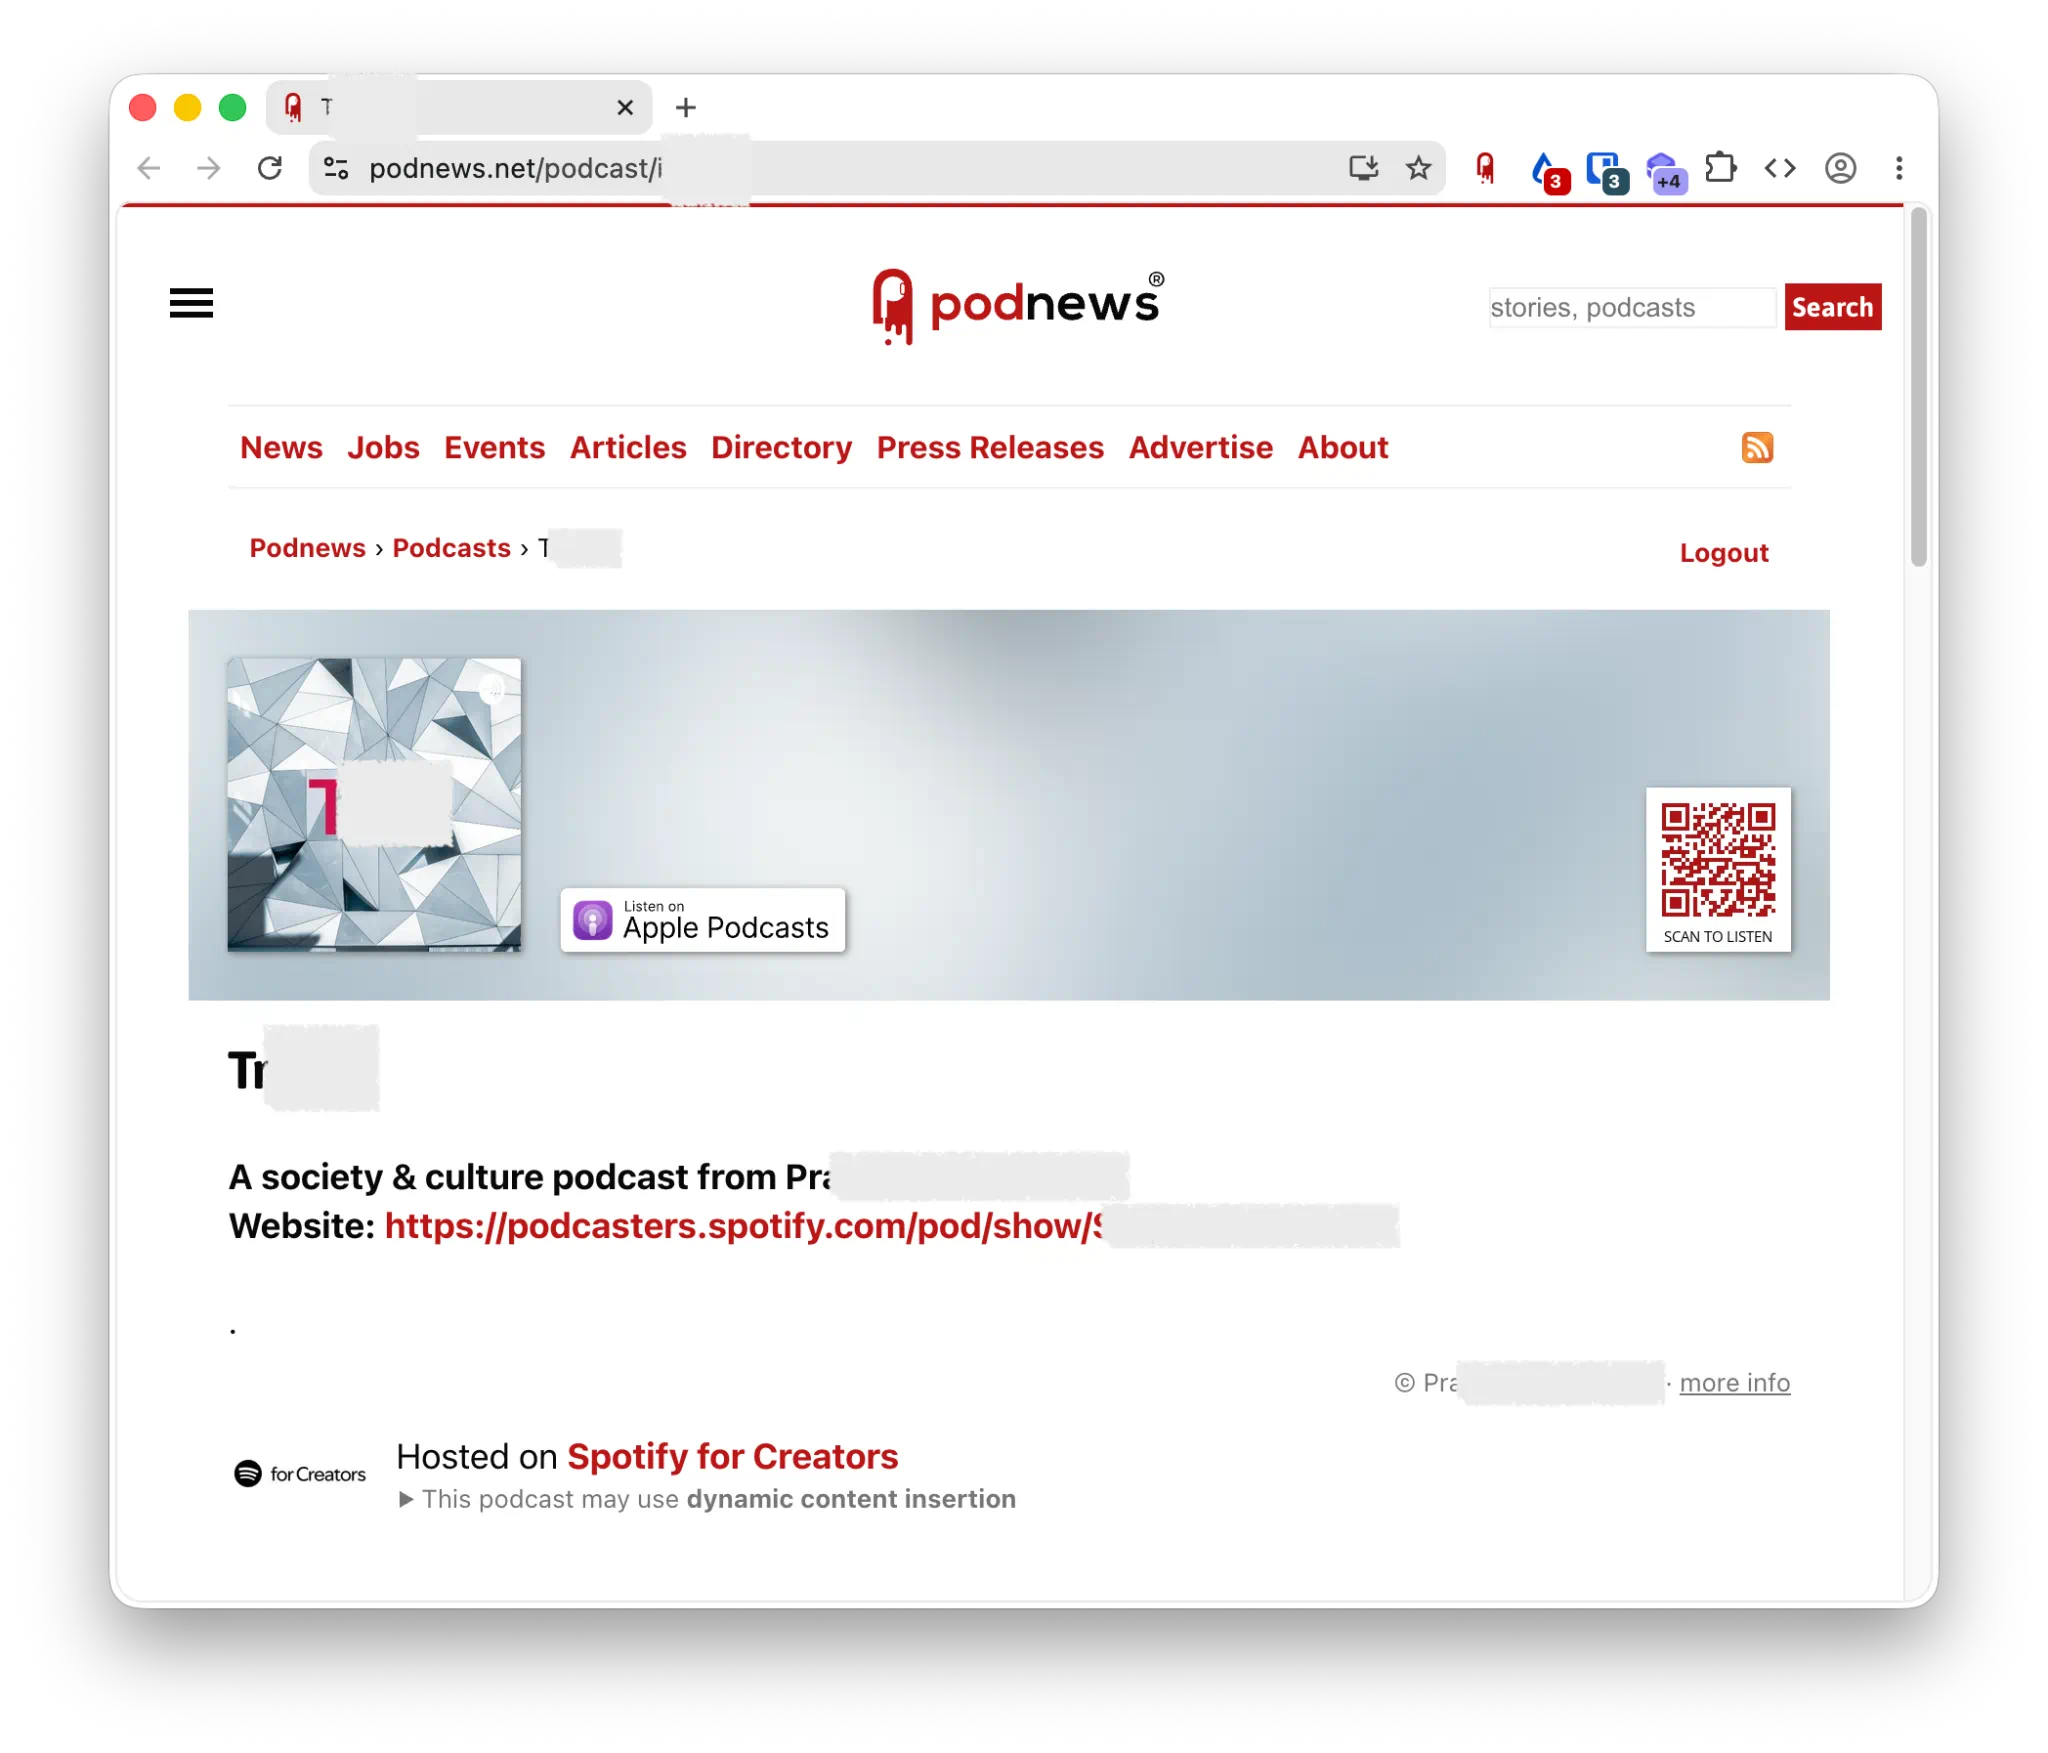Open the Extensions puzzle icon
Screen dimensions: 2048x1753
click(1721, 167)
